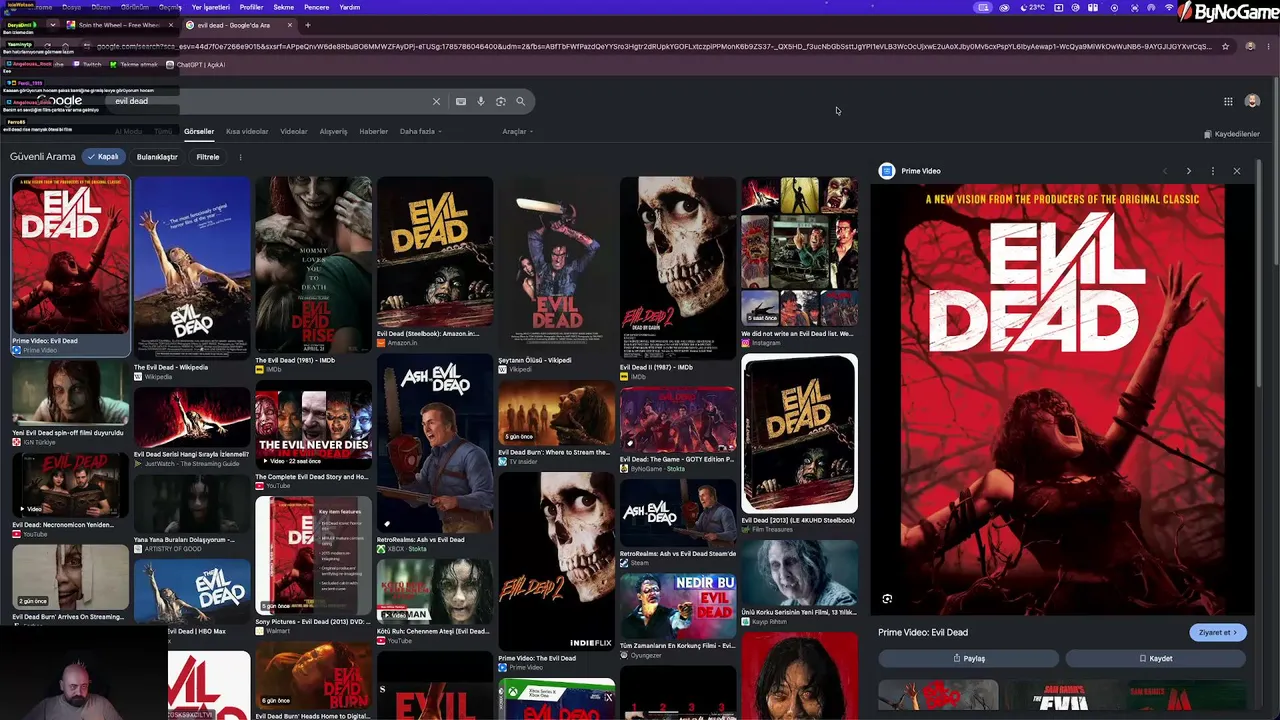
Task: Open the Twitch bookmark
Action: coord(86,65)
